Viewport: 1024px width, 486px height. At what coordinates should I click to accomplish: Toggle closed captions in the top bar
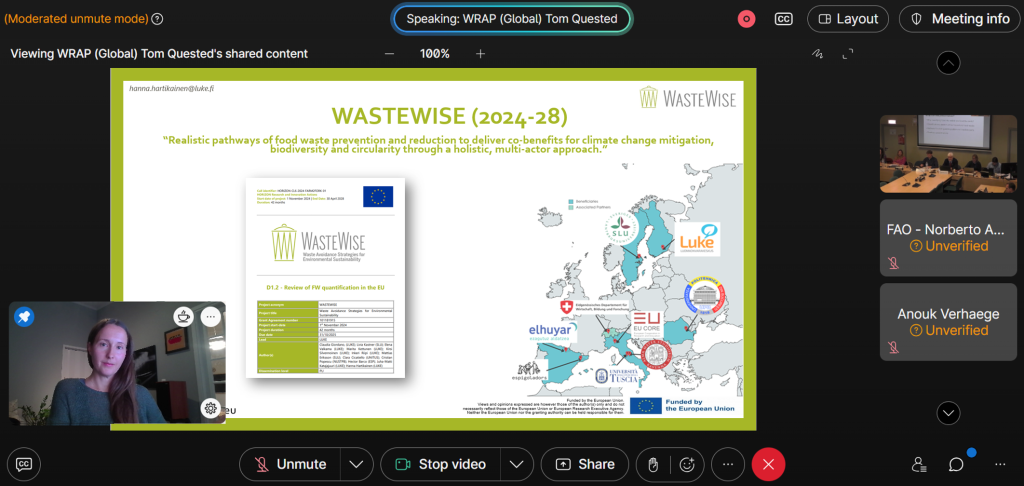785,19
